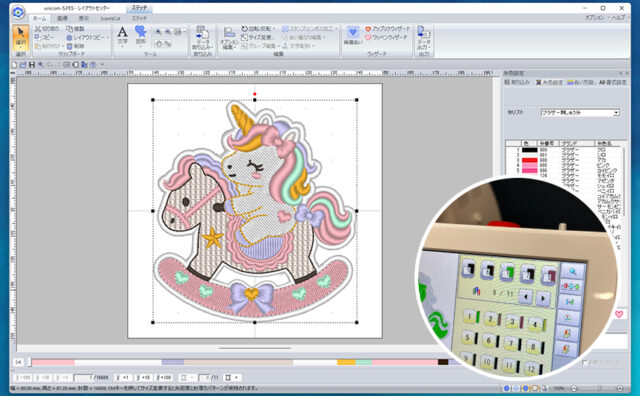
Task: Click the ワッペンウィザード patch wizard
Action: (386, 37)
